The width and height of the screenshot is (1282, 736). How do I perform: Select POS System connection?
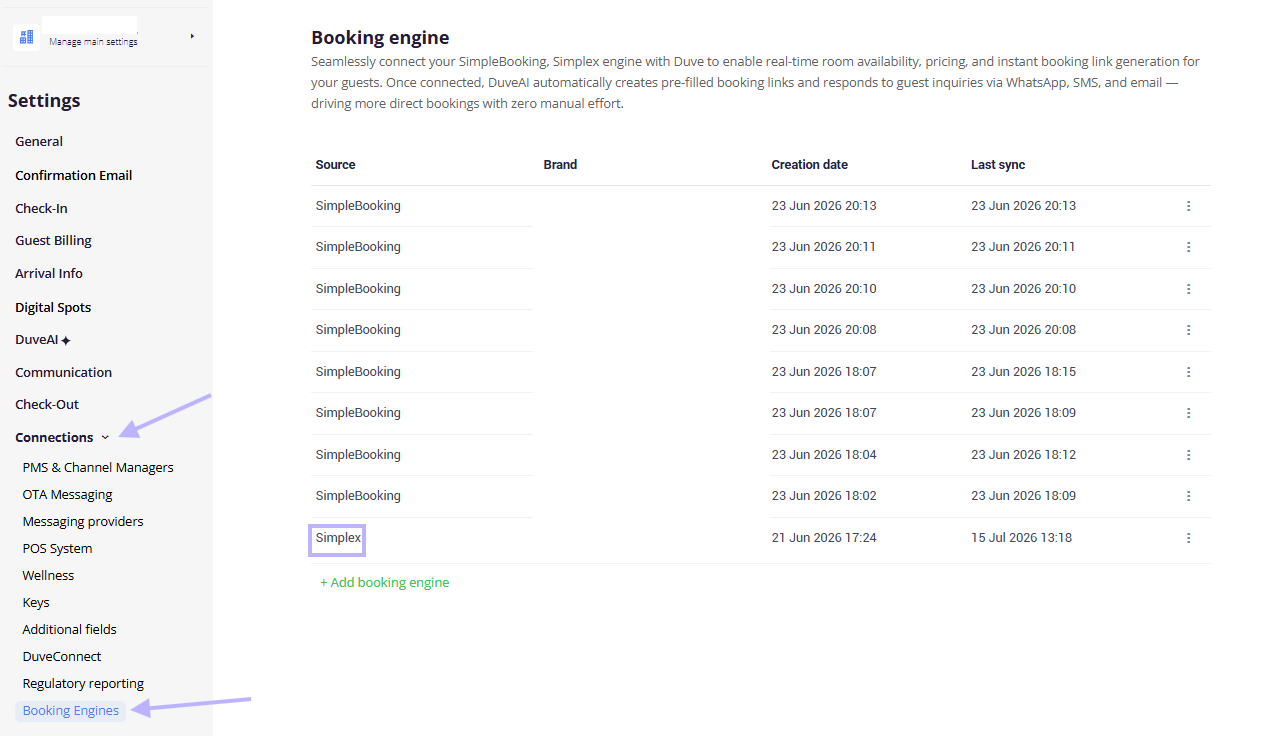tap(57, 548)
